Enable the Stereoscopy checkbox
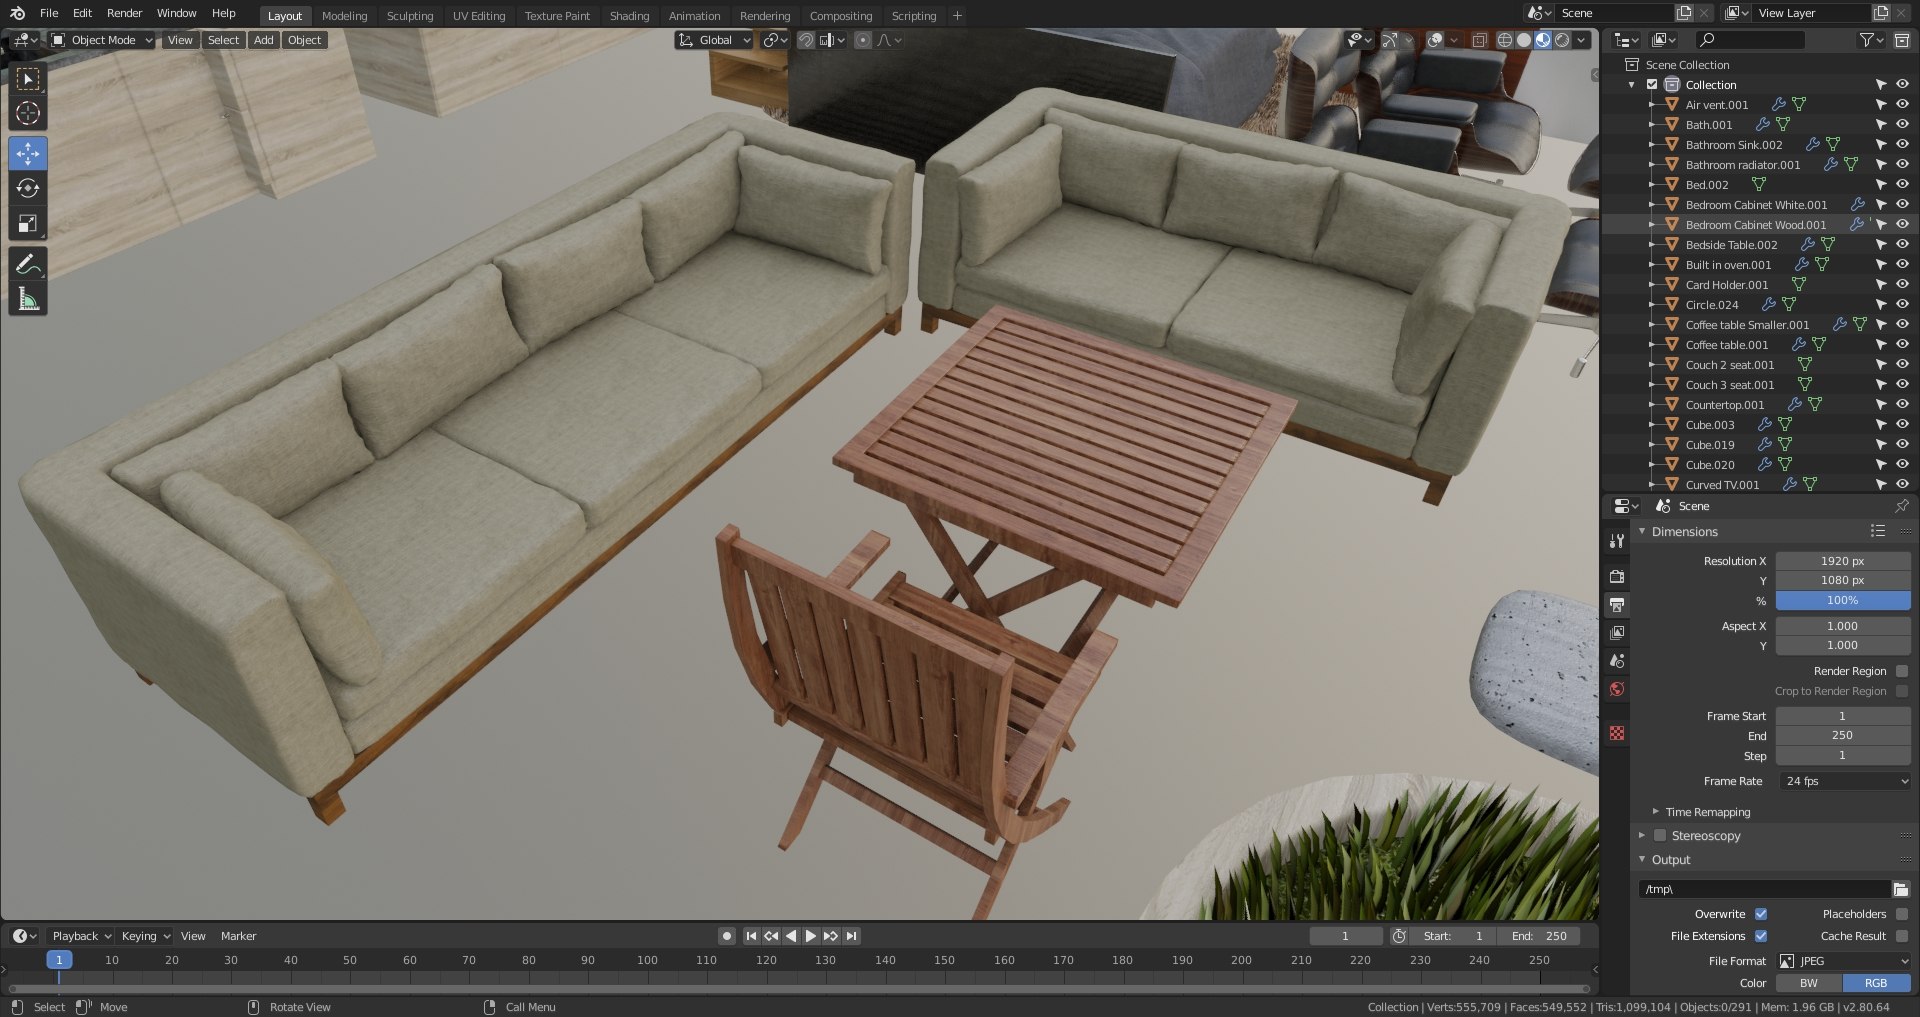 coord(1660,835)
